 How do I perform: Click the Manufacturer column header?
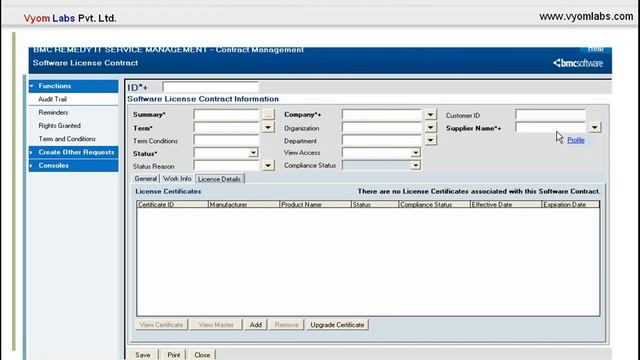pos(244,204)
